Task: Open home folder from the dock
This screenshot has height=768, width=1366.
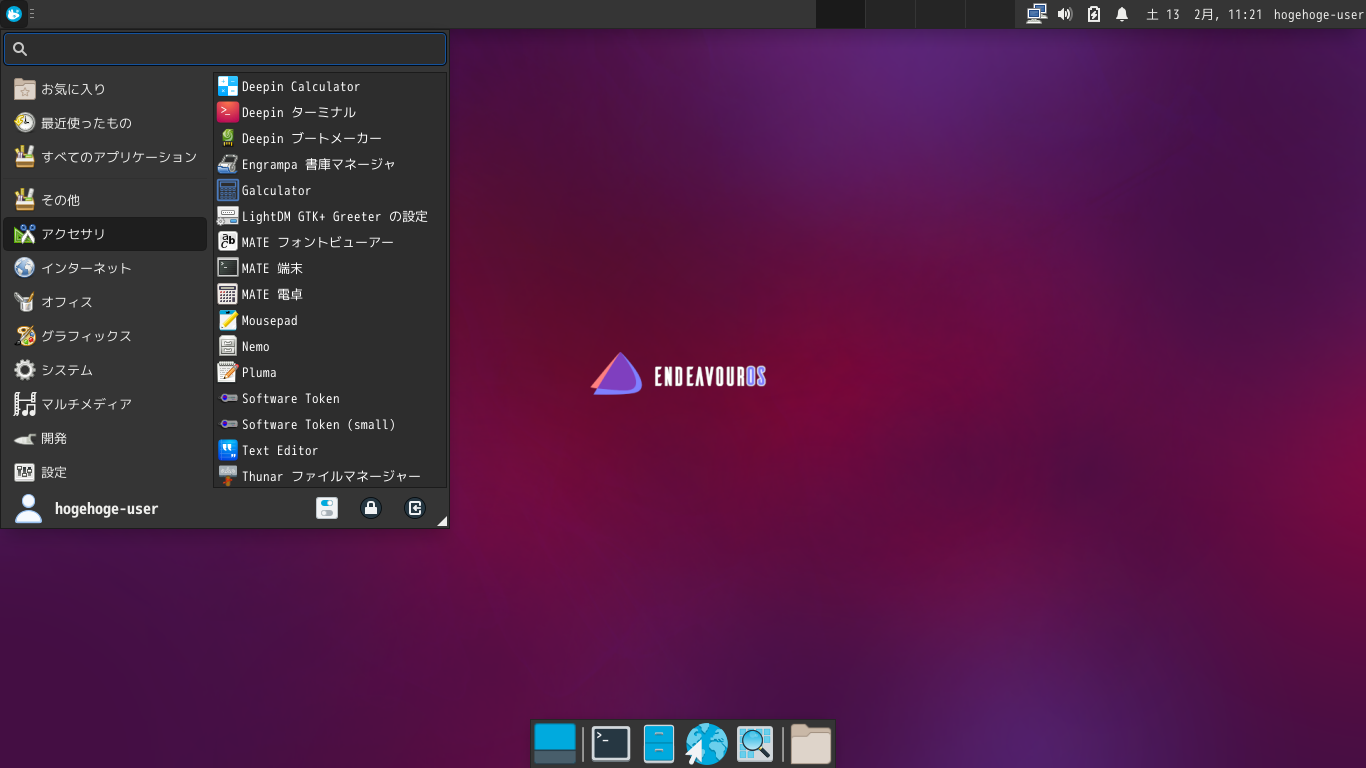Action: [811, 744]
